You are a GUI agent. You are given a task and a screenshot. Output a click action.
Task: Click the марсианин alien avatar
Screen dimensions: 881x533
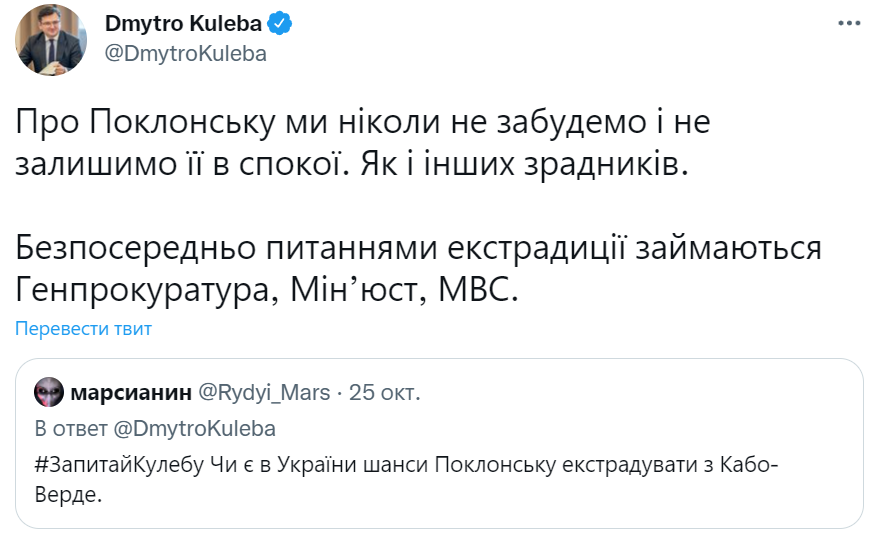[x=48, y=392]
